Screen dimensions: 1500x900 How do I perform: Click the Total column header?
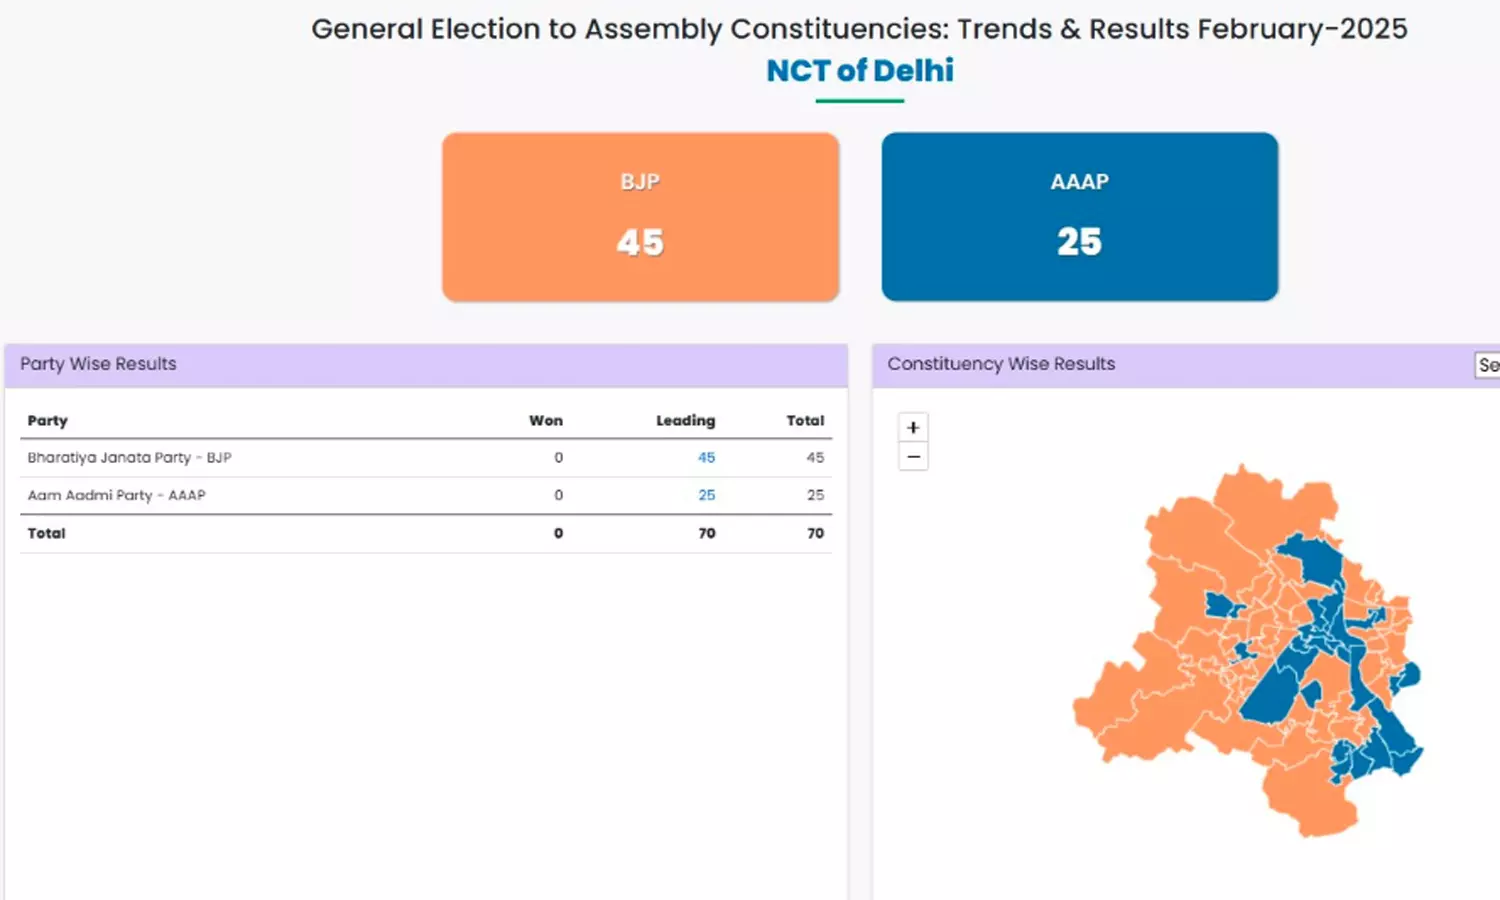805,420
